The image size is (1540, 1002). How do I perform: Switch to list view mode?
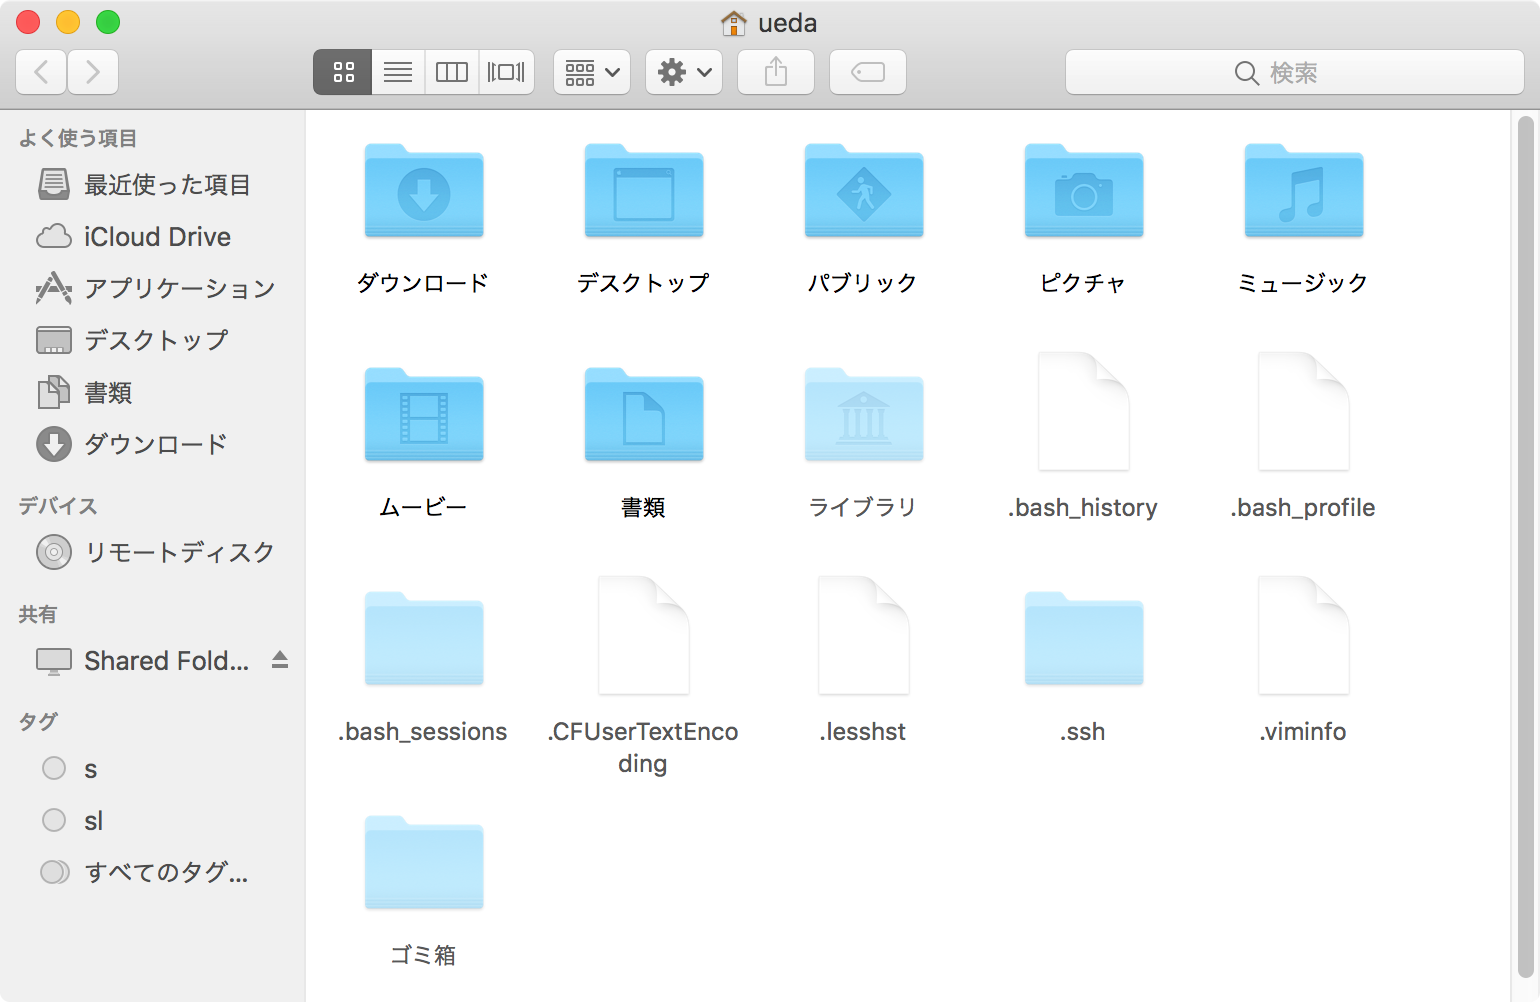(398, 72)
